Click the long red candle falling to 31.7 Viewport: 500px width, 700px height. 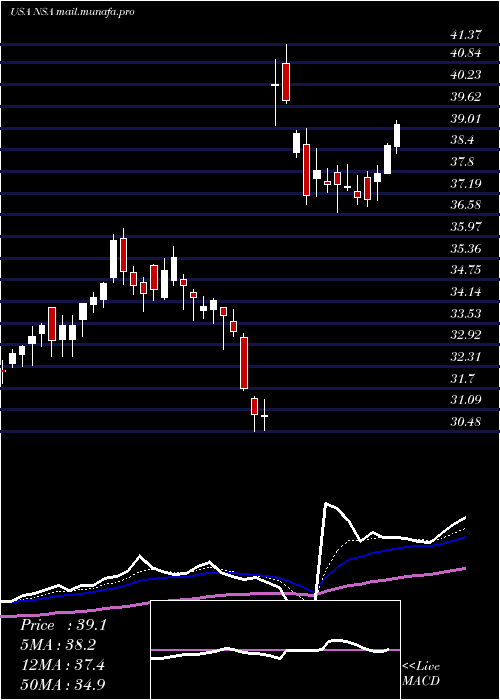coord(244,363)
